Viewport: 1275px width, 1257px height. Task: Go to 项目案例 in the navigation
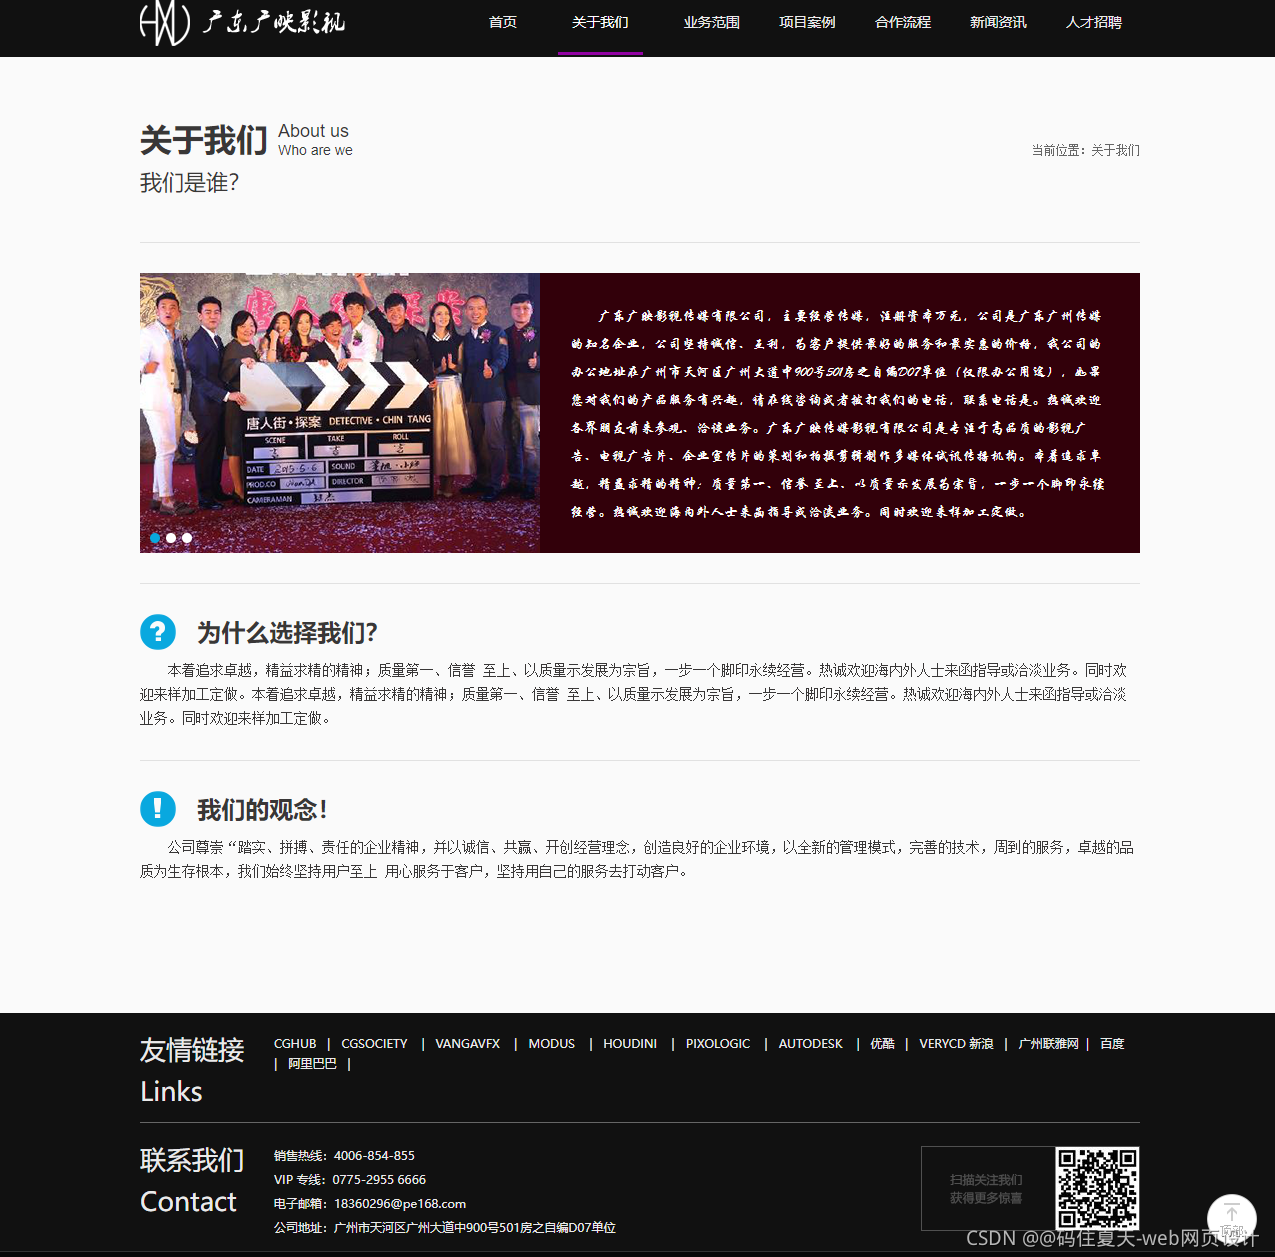(807, 22)
